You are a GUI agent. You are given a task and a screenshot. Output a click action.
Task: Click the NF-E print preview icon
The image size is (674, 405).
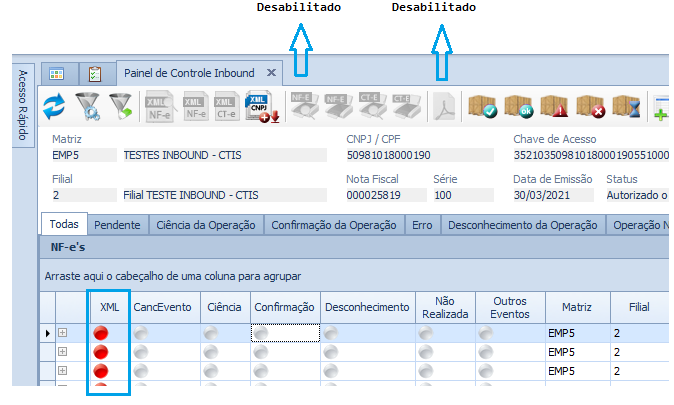click(x=304, y=105)
